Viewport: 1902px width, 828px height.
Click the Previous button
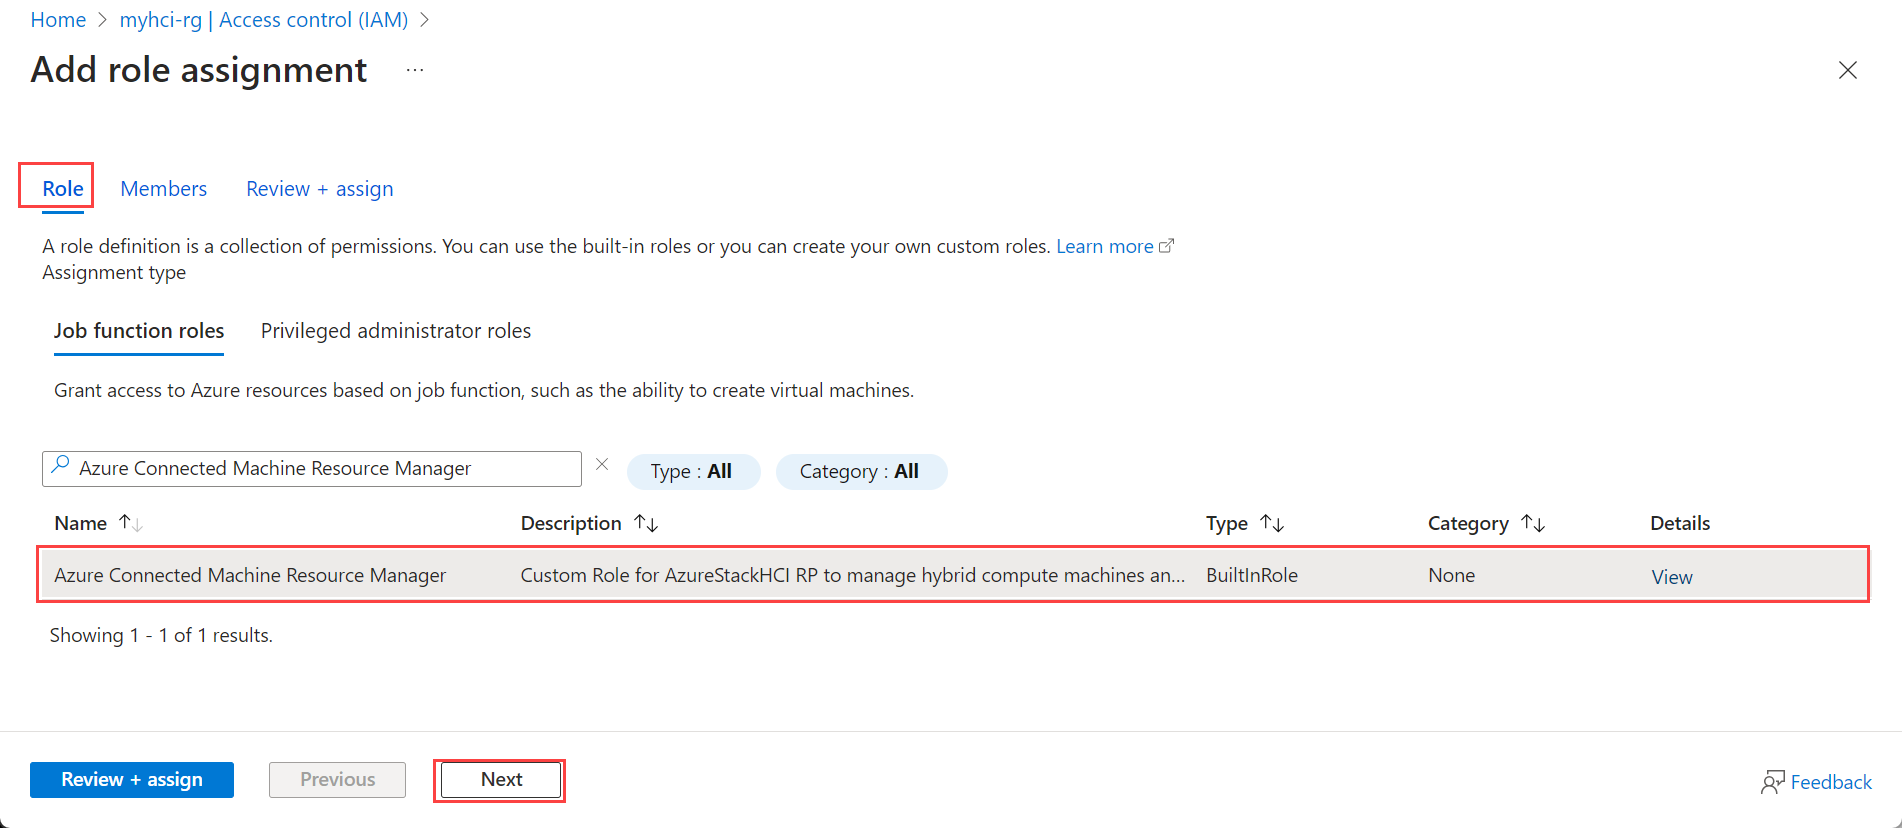click(x=338, y=780)
